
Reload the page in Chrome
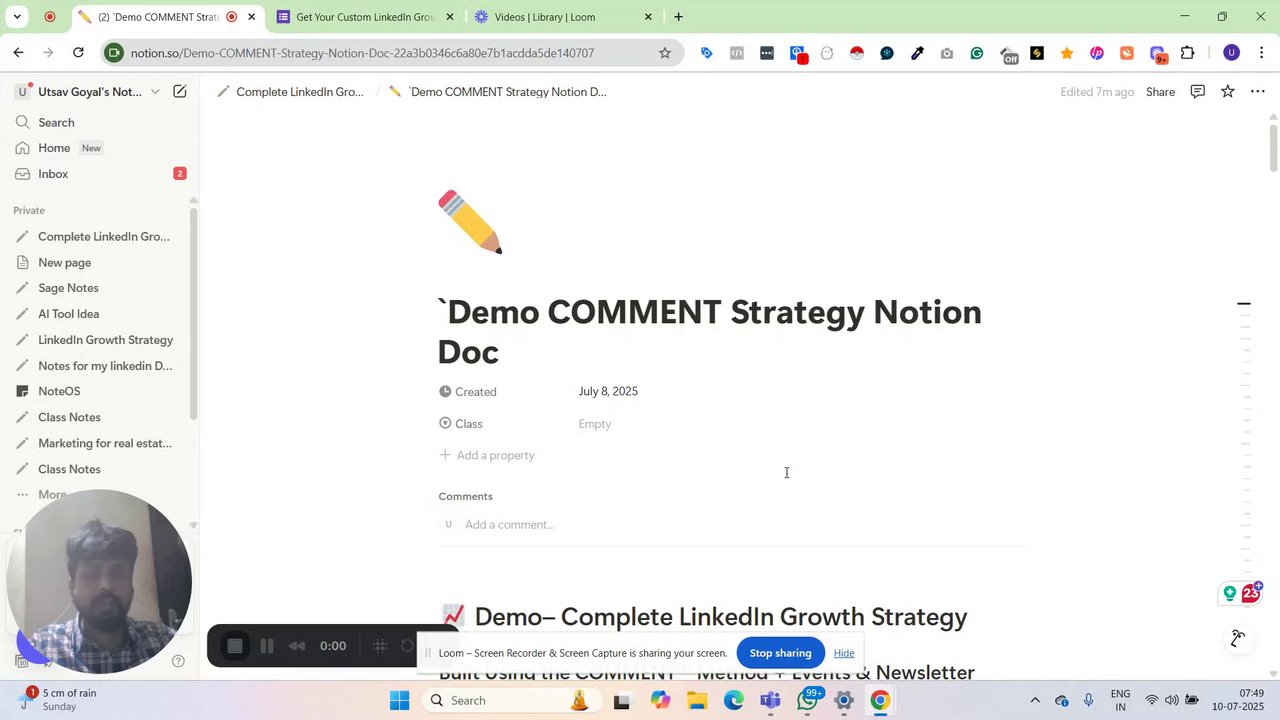coord(78,53)
